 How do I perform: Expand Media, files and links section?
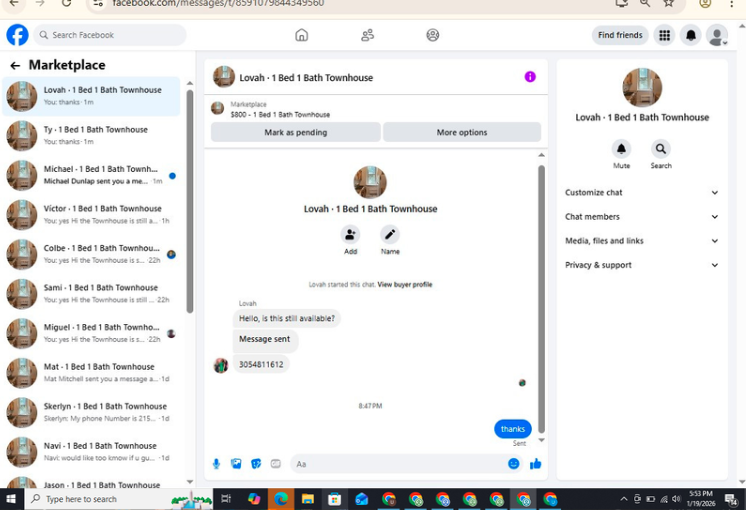pyautogui.click(x=641, y=241)
